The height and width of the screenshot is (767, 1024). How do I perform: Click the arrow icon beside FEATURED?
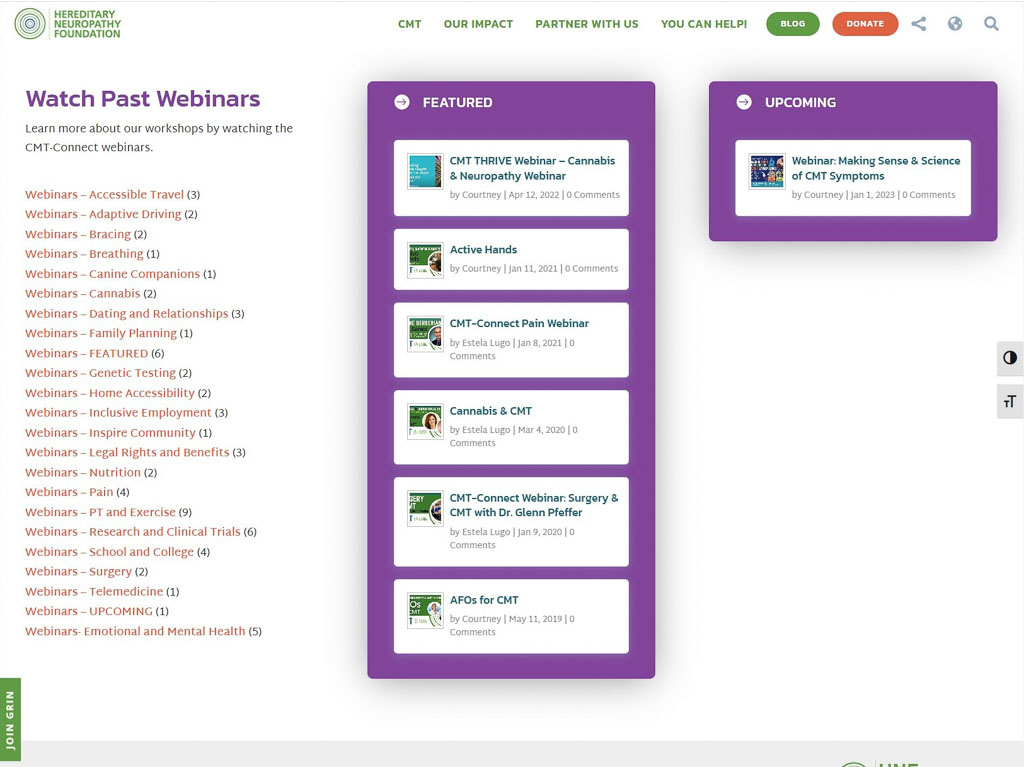(402, 102)
